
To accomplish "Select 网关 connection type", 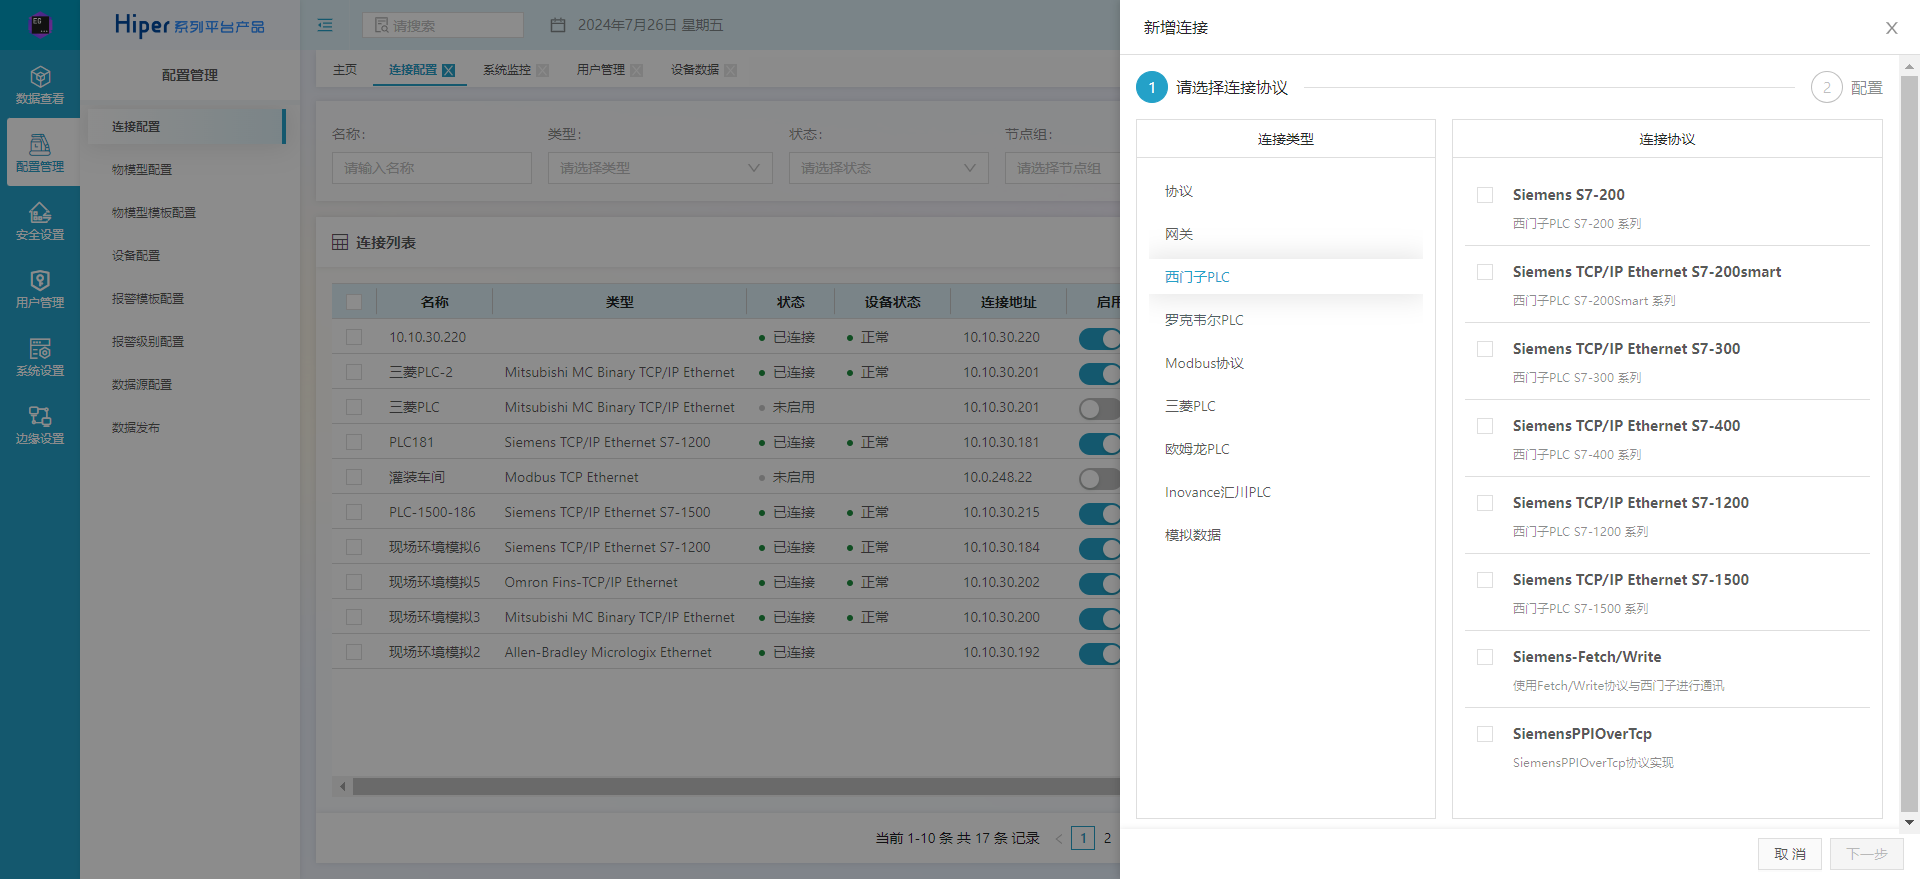I will [x=1286, y=234].
